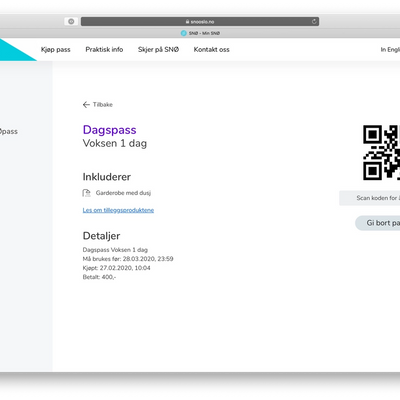Click the Dagspass heading
The image size is (400, 400).
110,130
